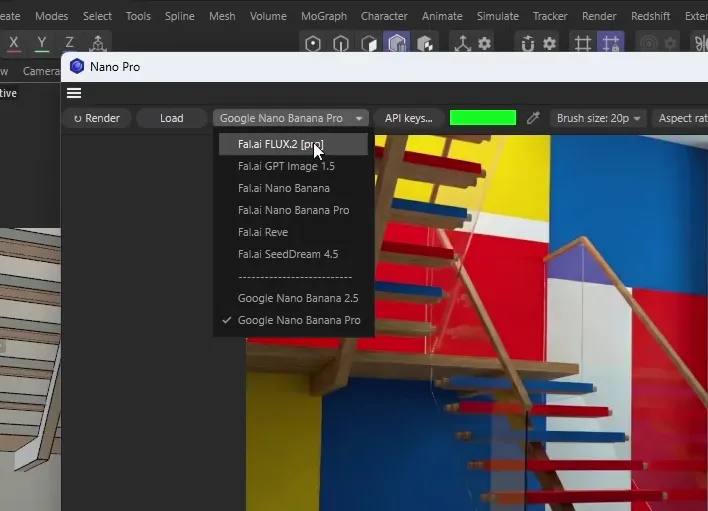
Task: Toggle the Y axis lock
Action: click(42, 43)
